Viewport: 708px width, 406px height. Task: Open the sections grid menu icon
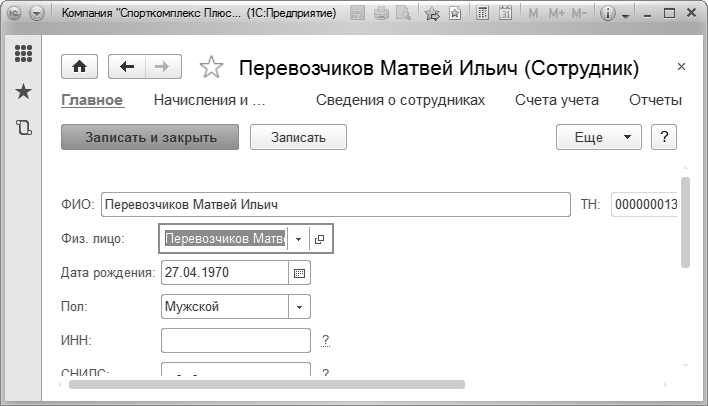23,54
